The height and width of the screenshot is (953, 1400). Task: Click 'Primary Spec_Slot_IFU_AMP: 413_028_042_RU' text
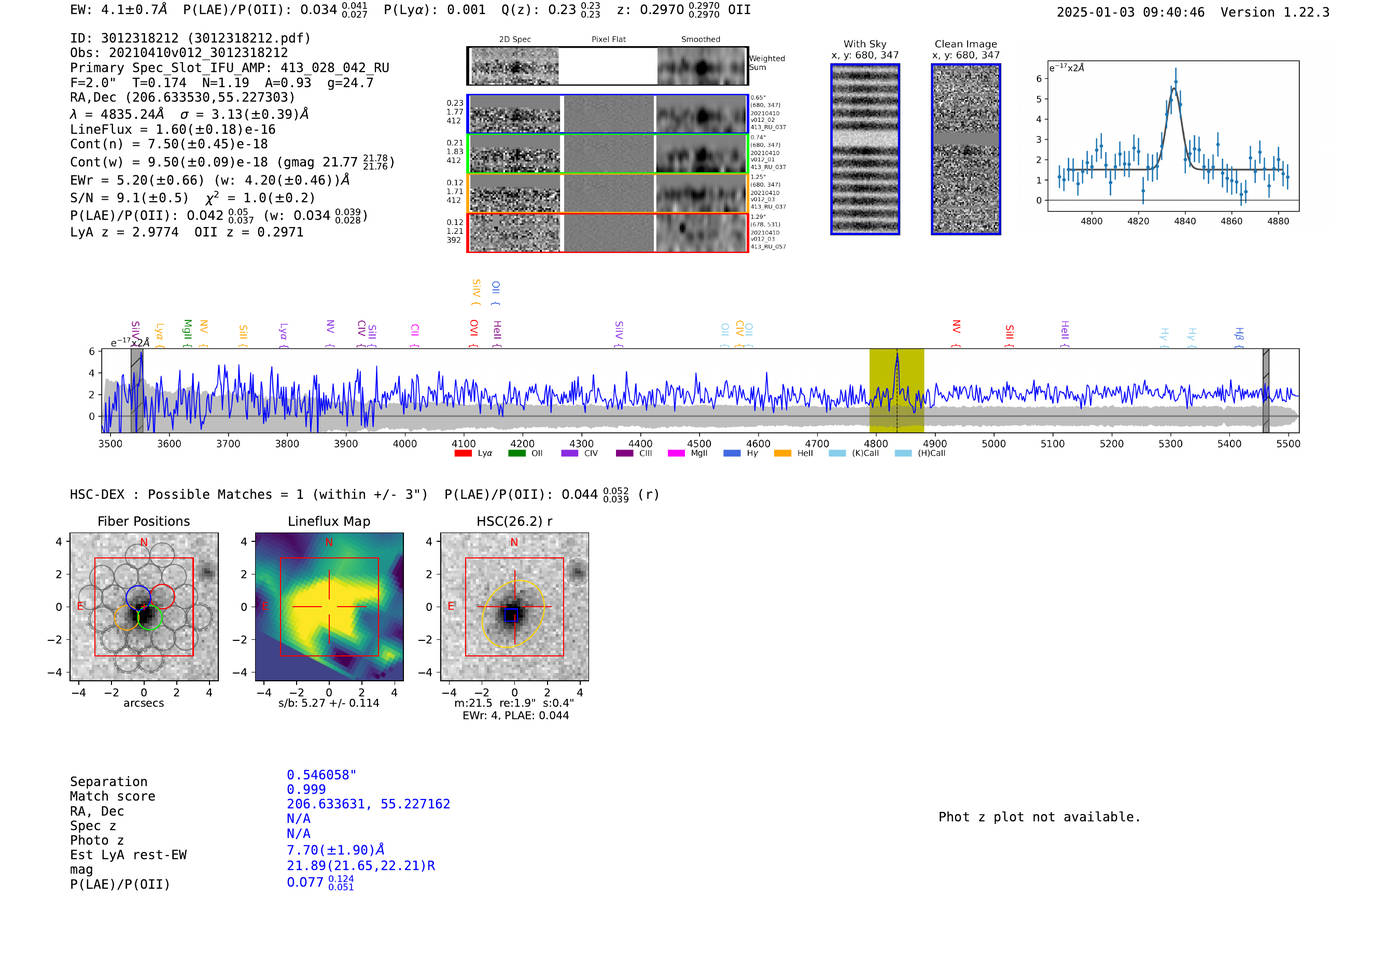coord(230,68)
